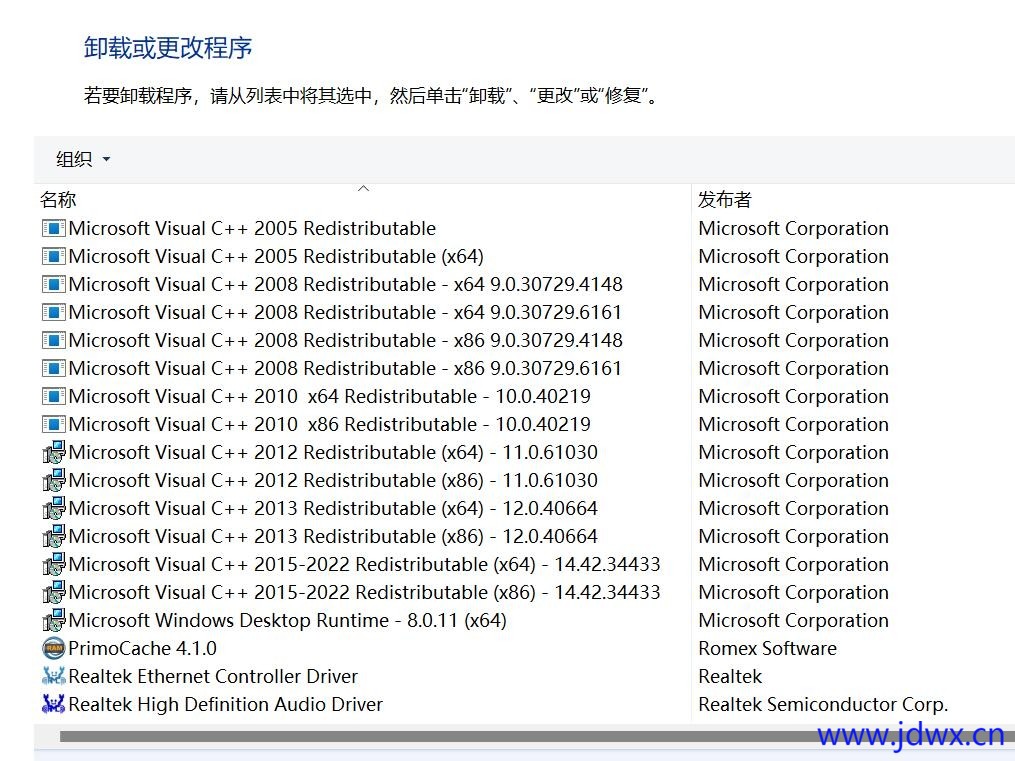Click Romex Software publisher cell
This screenshot has height=761, width=1015.
tap(768, 648)
